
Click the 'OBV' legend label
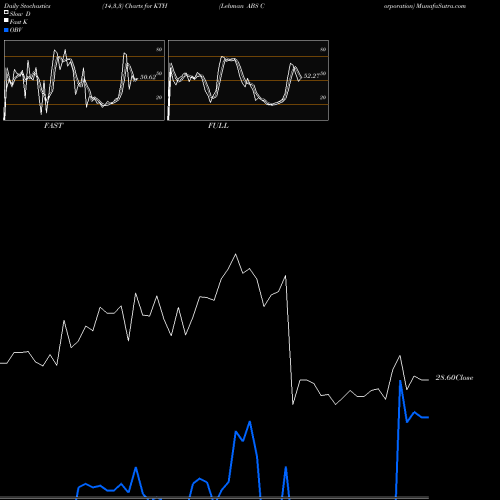pyautogui.click(x=16, y=30)
